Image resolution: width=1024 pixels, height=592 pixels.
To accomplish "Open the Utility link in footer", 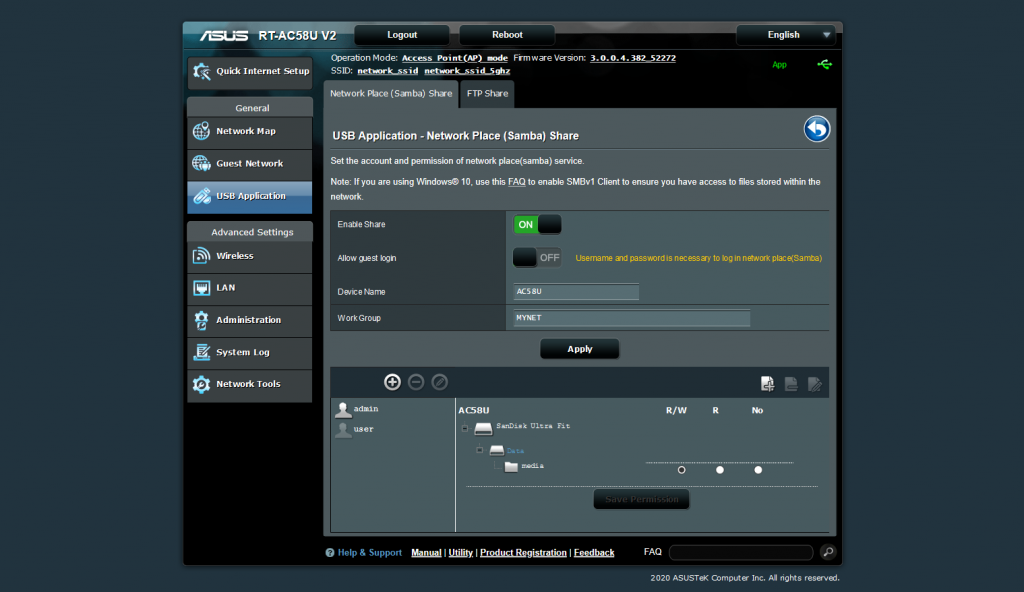I will pos(460,553).
